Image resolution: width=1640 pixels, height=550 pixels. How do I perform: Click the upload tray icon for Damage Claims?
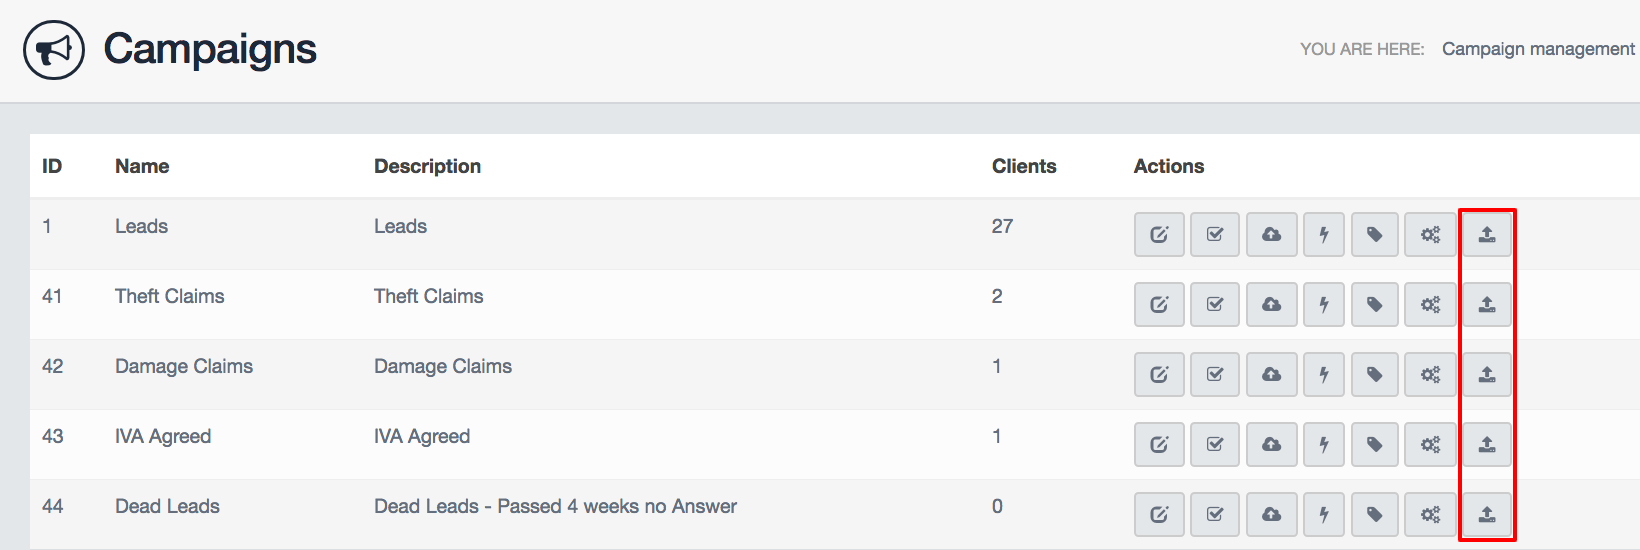tap(1487, 375)
